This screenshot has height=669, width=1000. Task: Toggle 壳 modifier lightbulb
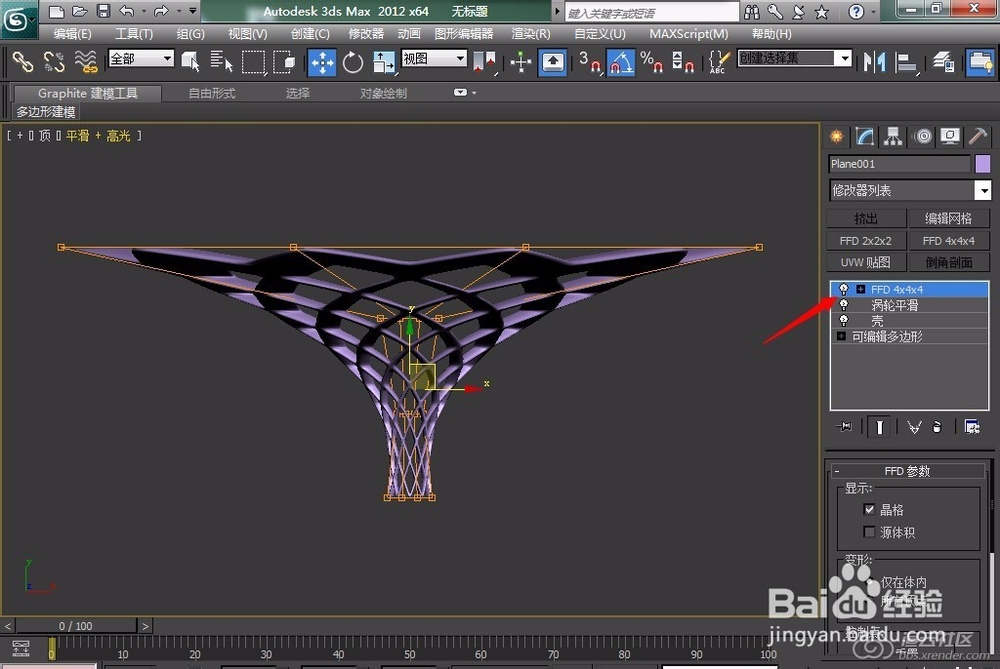(x=843, y=320)
